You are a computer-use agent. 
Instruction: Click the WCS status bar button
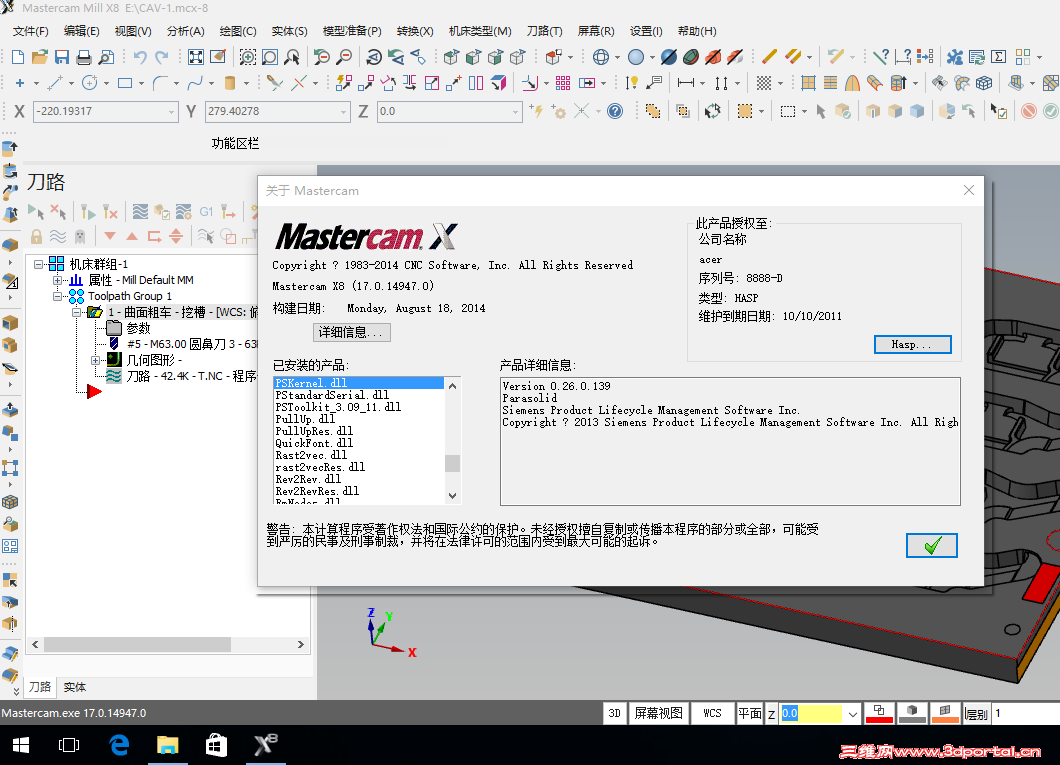[x=713, y=713]
